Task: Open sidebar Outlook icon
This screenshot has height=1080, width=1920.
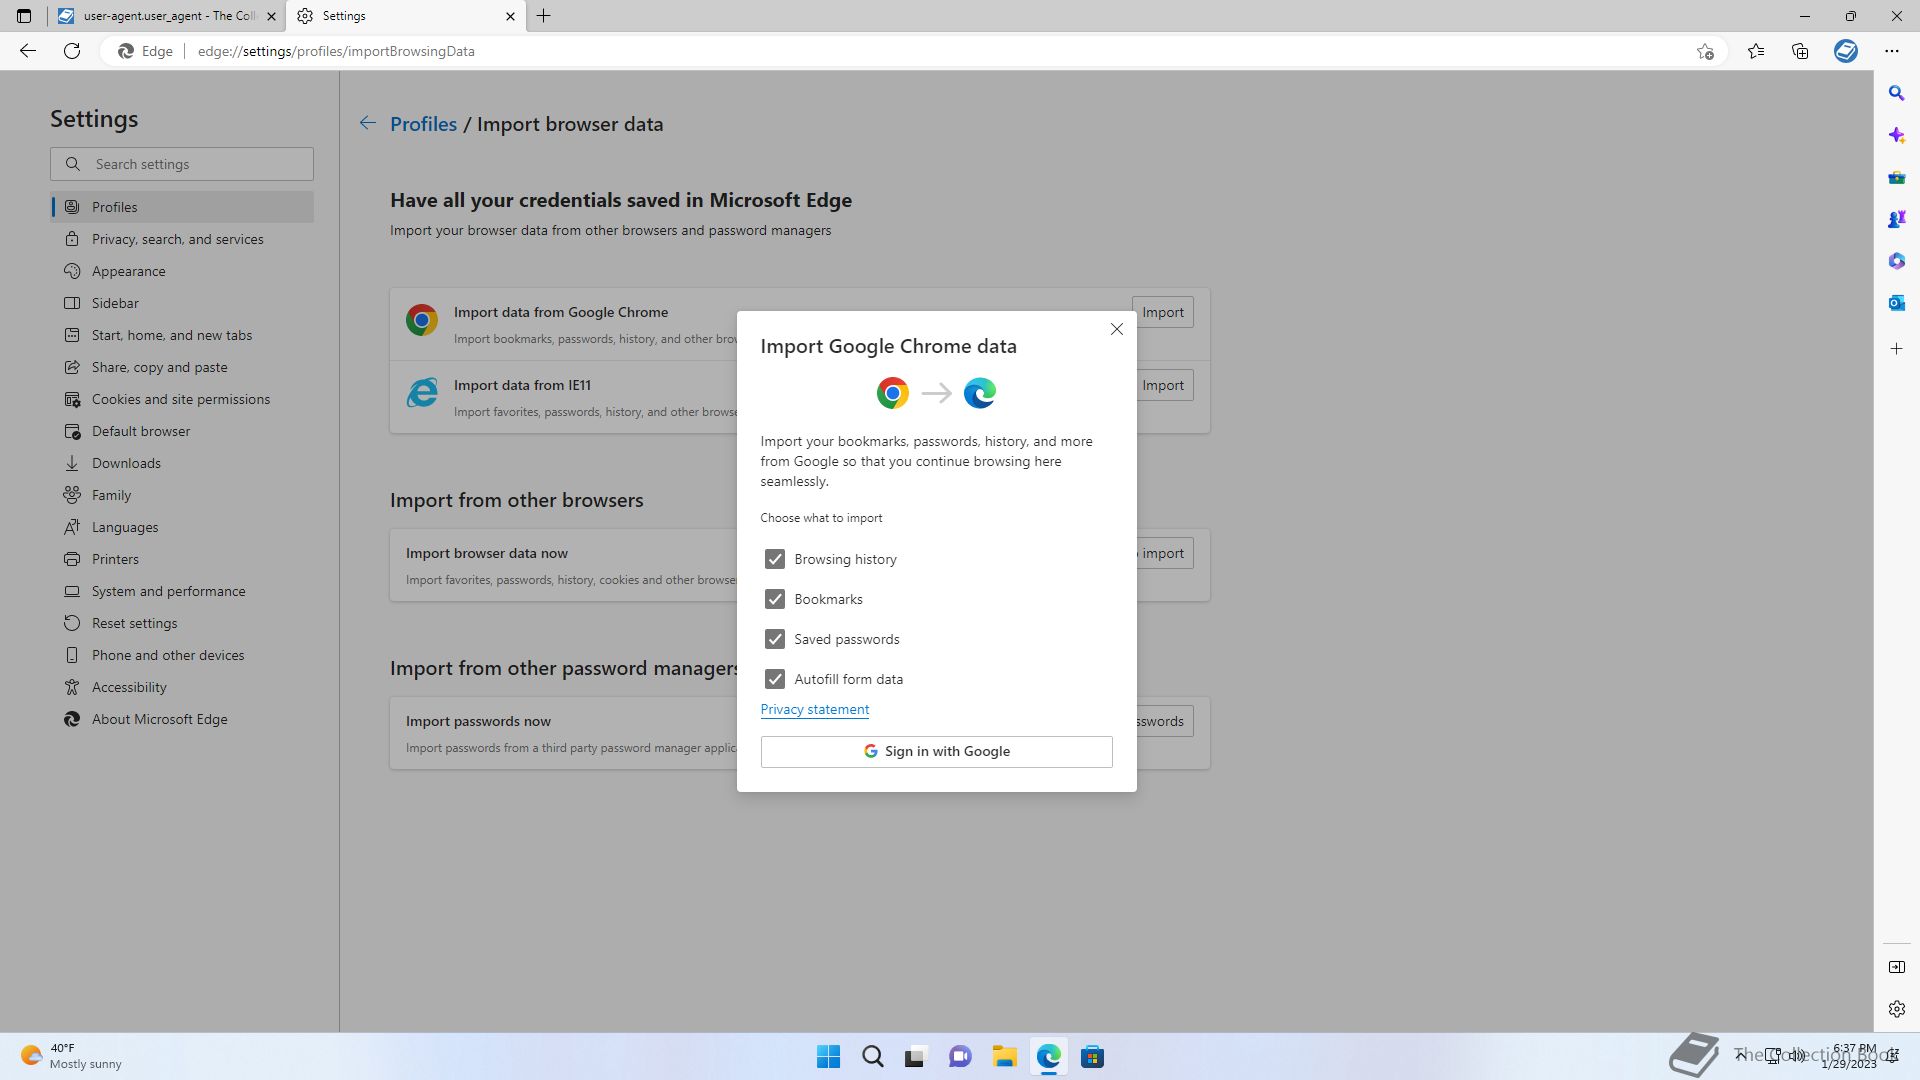Action: click(x=1896, y=303)
